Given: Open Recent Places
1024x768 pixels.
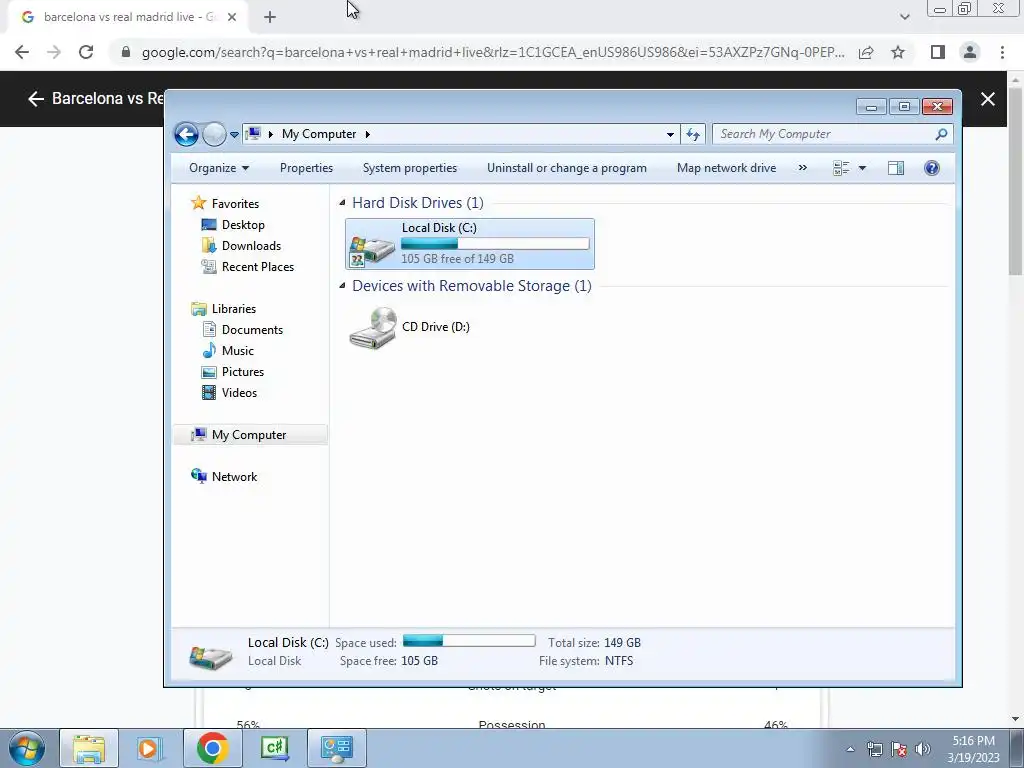Looking at the screenshot, I should (257, 266).
